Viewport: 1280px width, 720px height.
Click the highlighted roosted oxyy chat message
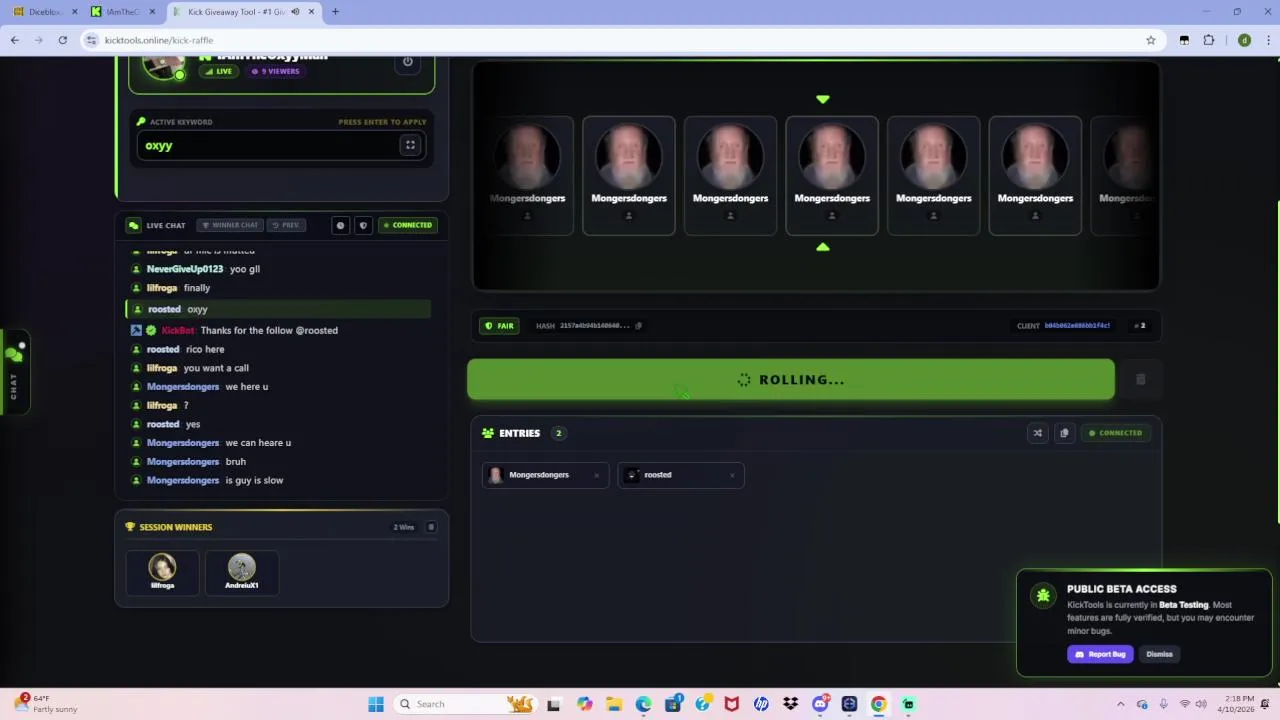point(278,309)
